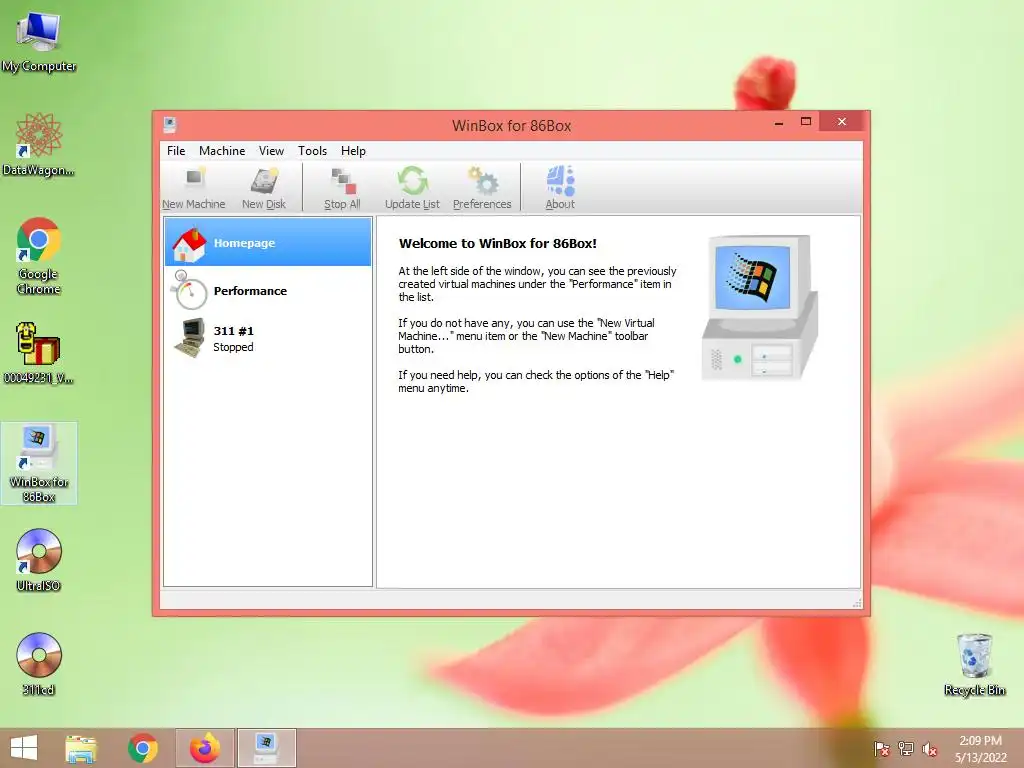Image resolution: width=1024 pixels, height=768 pixels.
Task: Select the Google Chrome desktop shortcut
Action: click(39, 255)
